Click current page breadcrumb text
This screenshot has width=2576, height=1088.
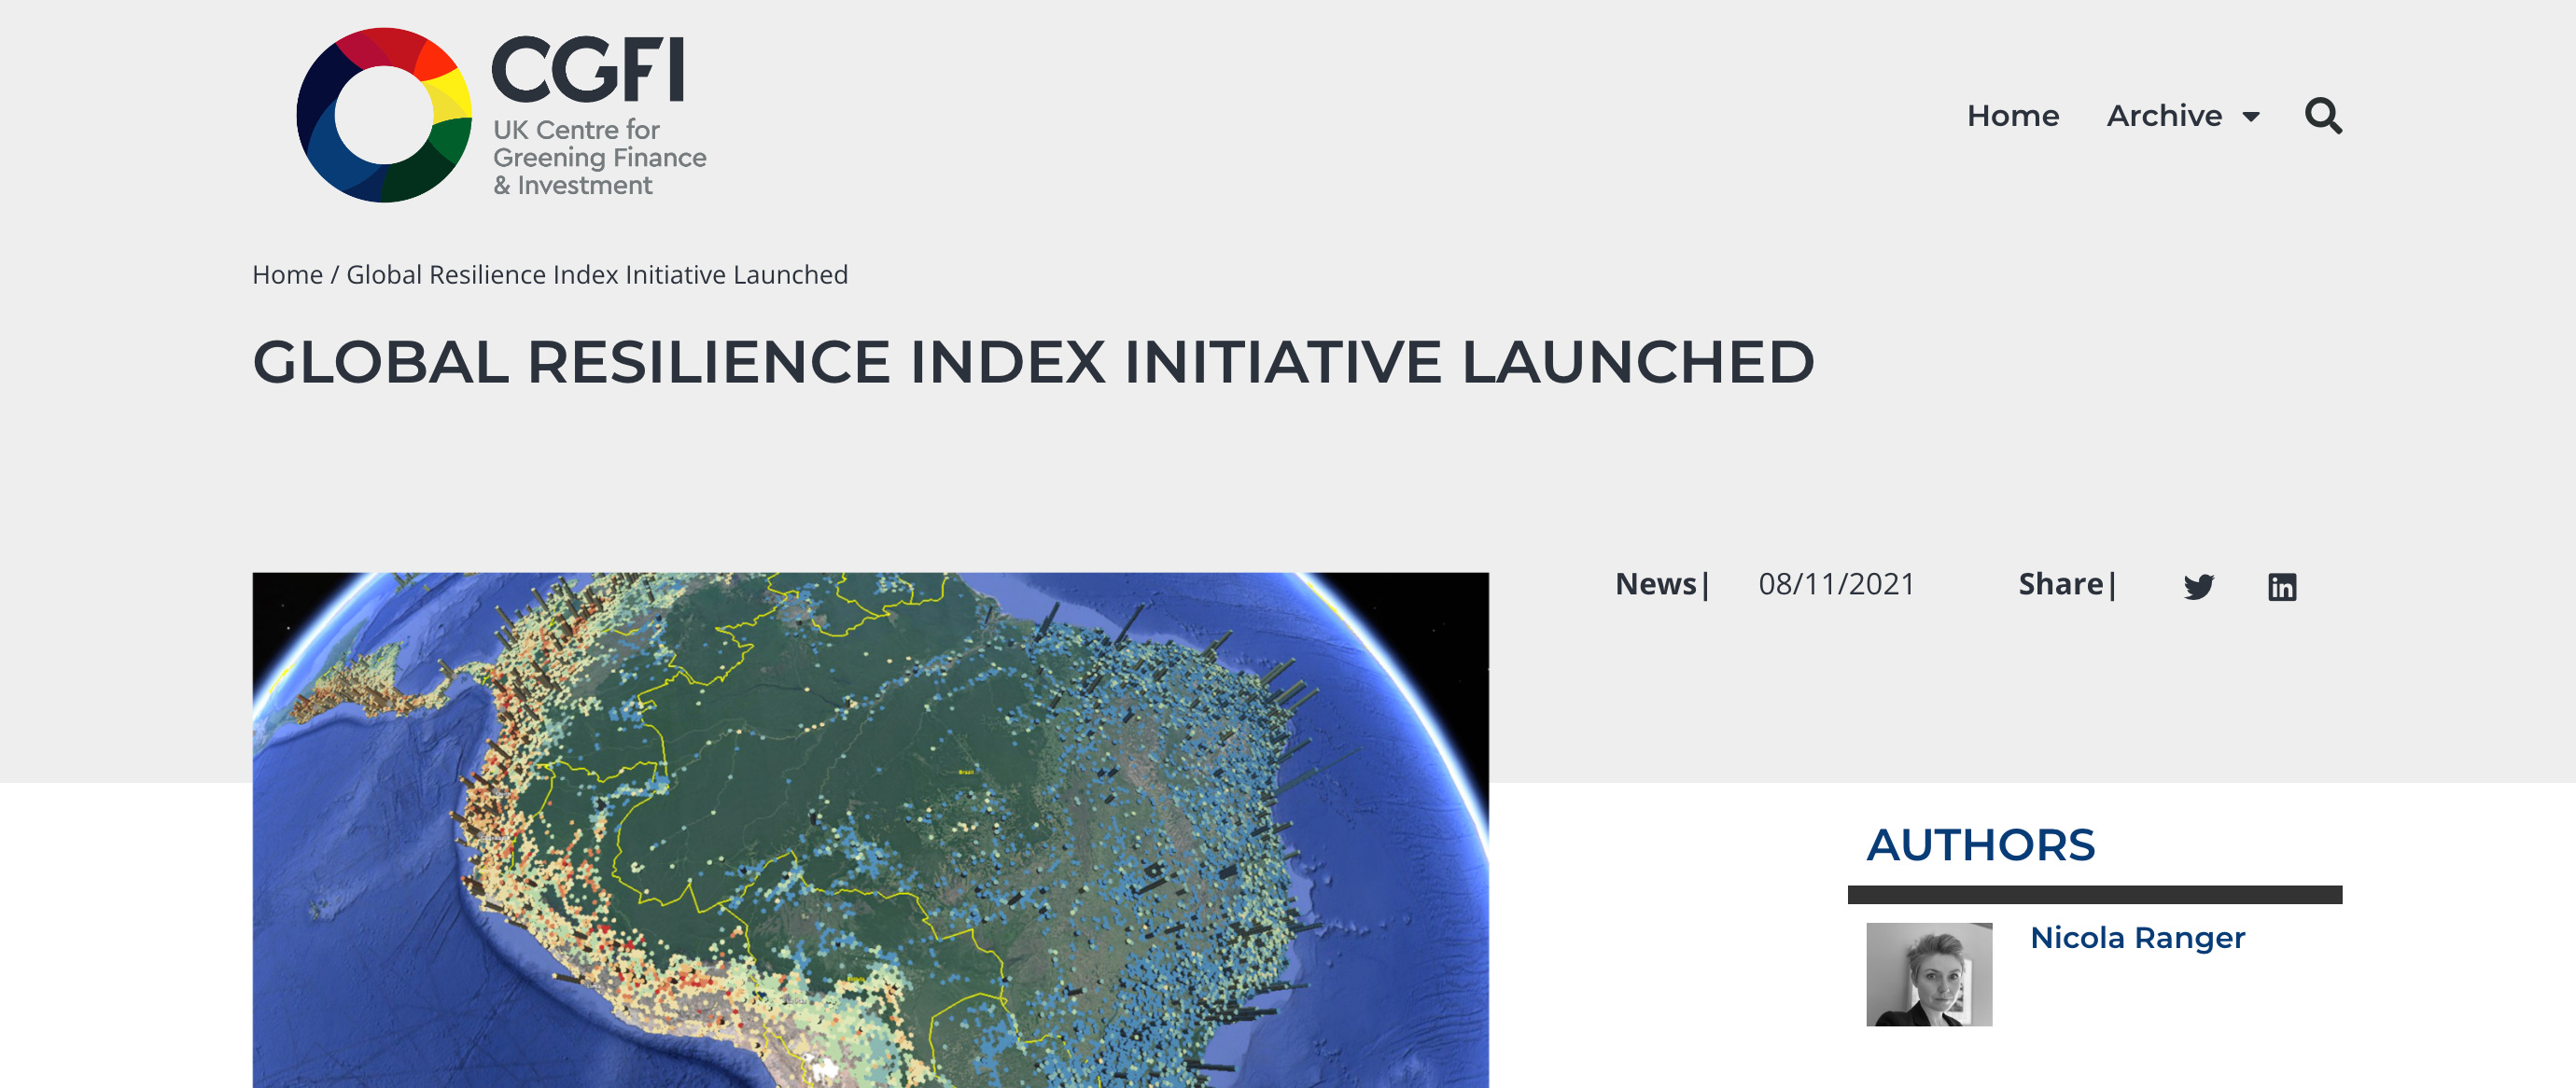click(596, 274)
